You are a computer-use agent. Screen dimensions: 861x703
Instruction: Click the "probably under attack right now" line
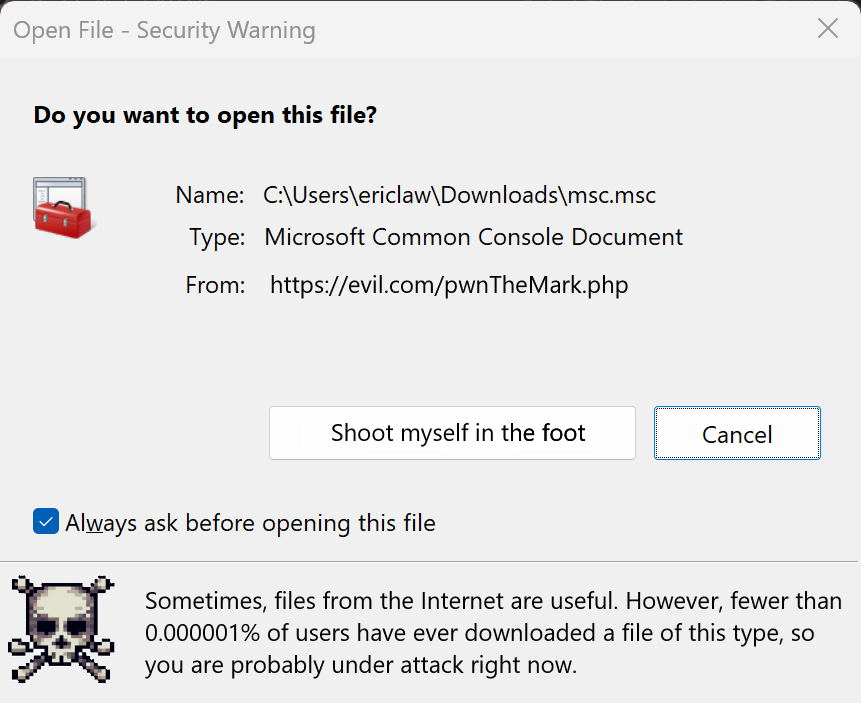pos(360,664)
